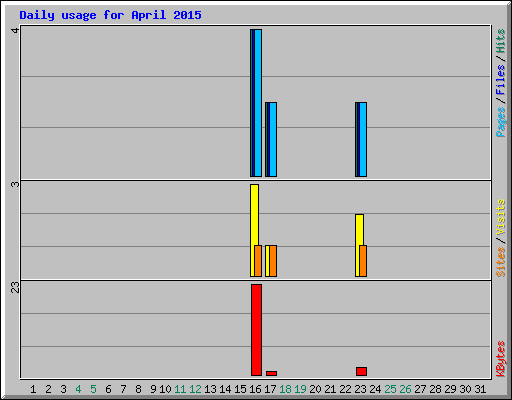Click the yellow Visits bar for day 17
Screen dimensions: 512x400
click(267, 261)
